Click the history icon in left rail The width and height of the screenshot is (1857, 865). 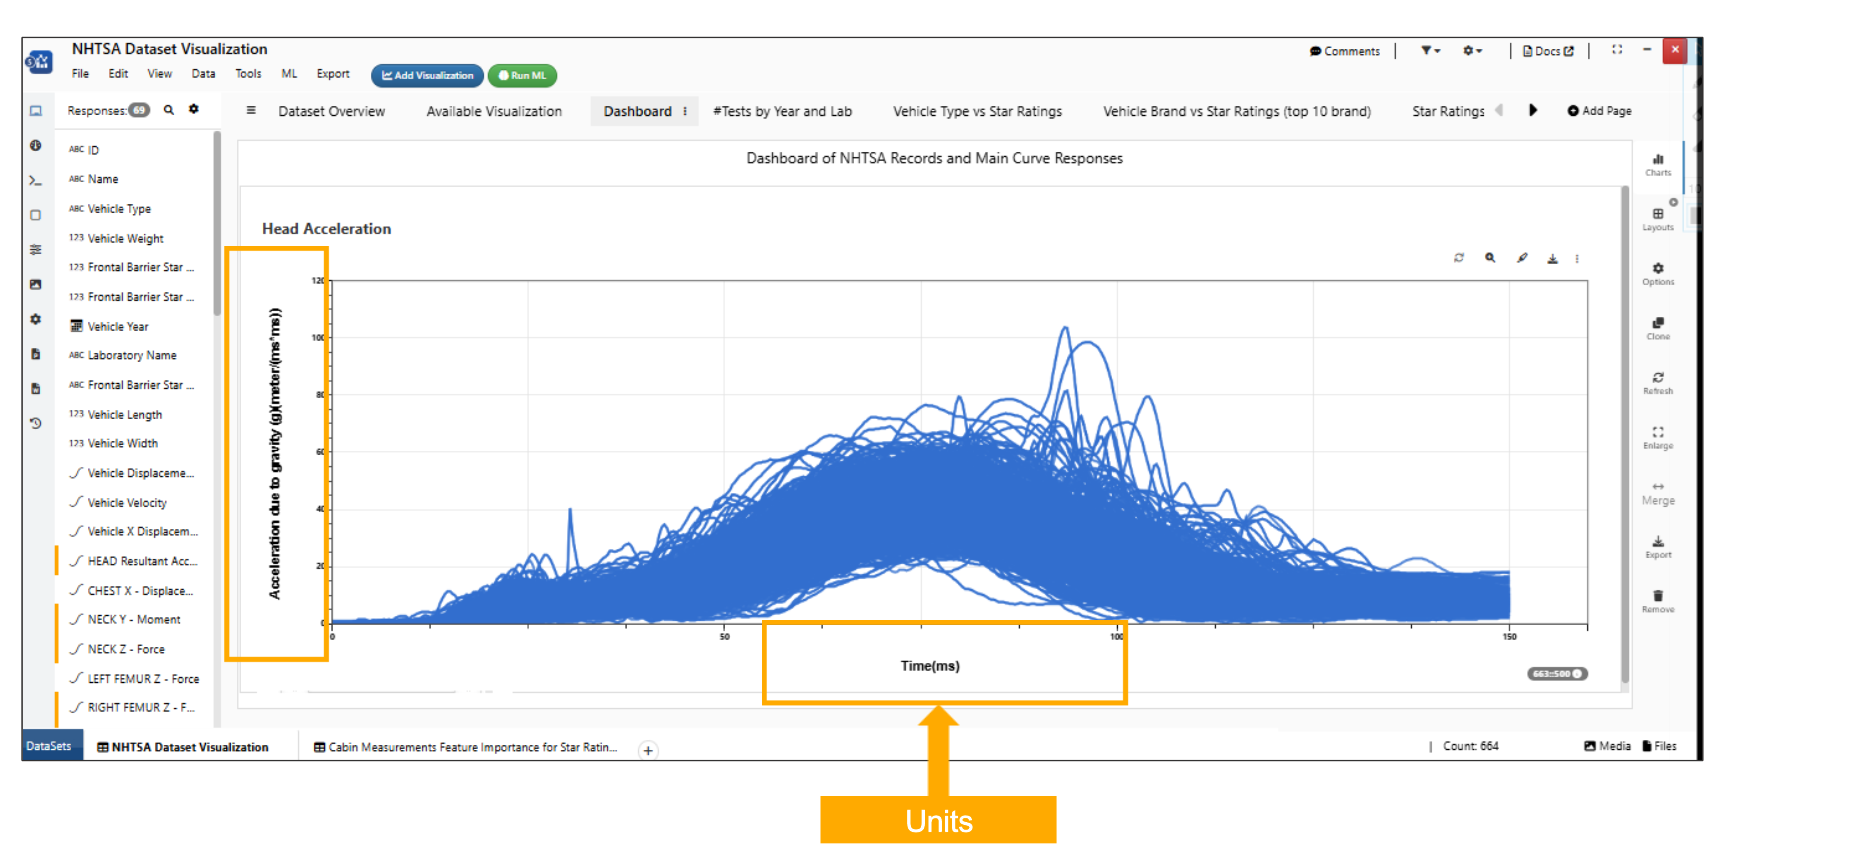[35, 423]
